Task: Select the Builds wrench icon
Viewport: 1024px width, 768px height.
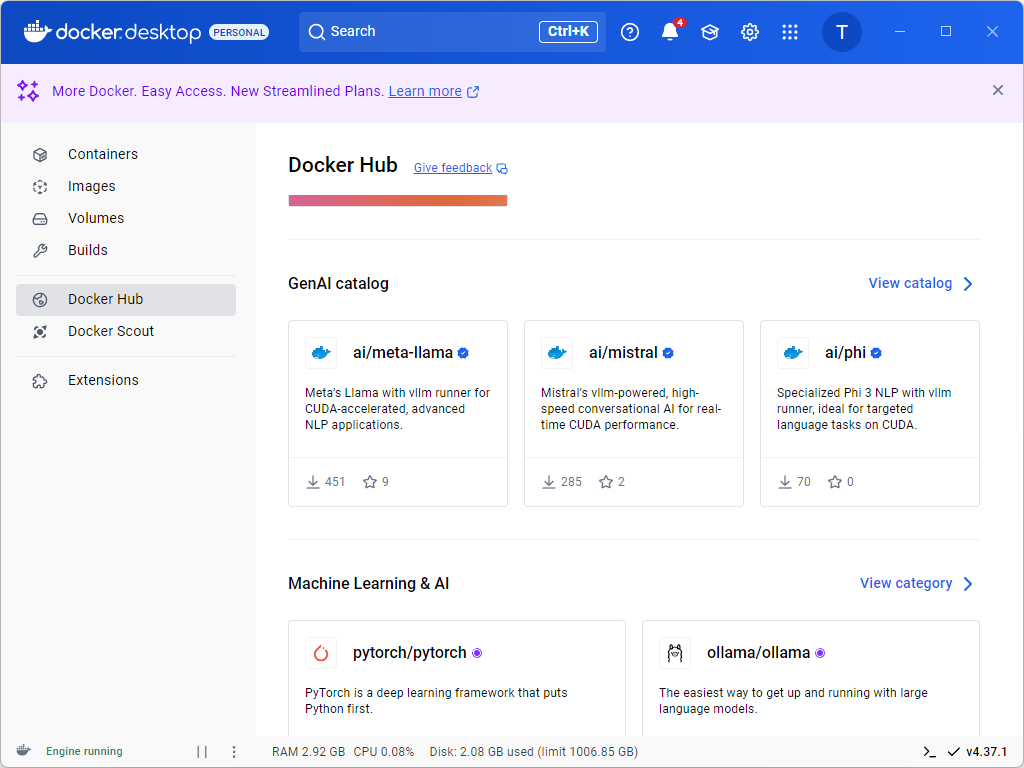Action: (39, 250)
